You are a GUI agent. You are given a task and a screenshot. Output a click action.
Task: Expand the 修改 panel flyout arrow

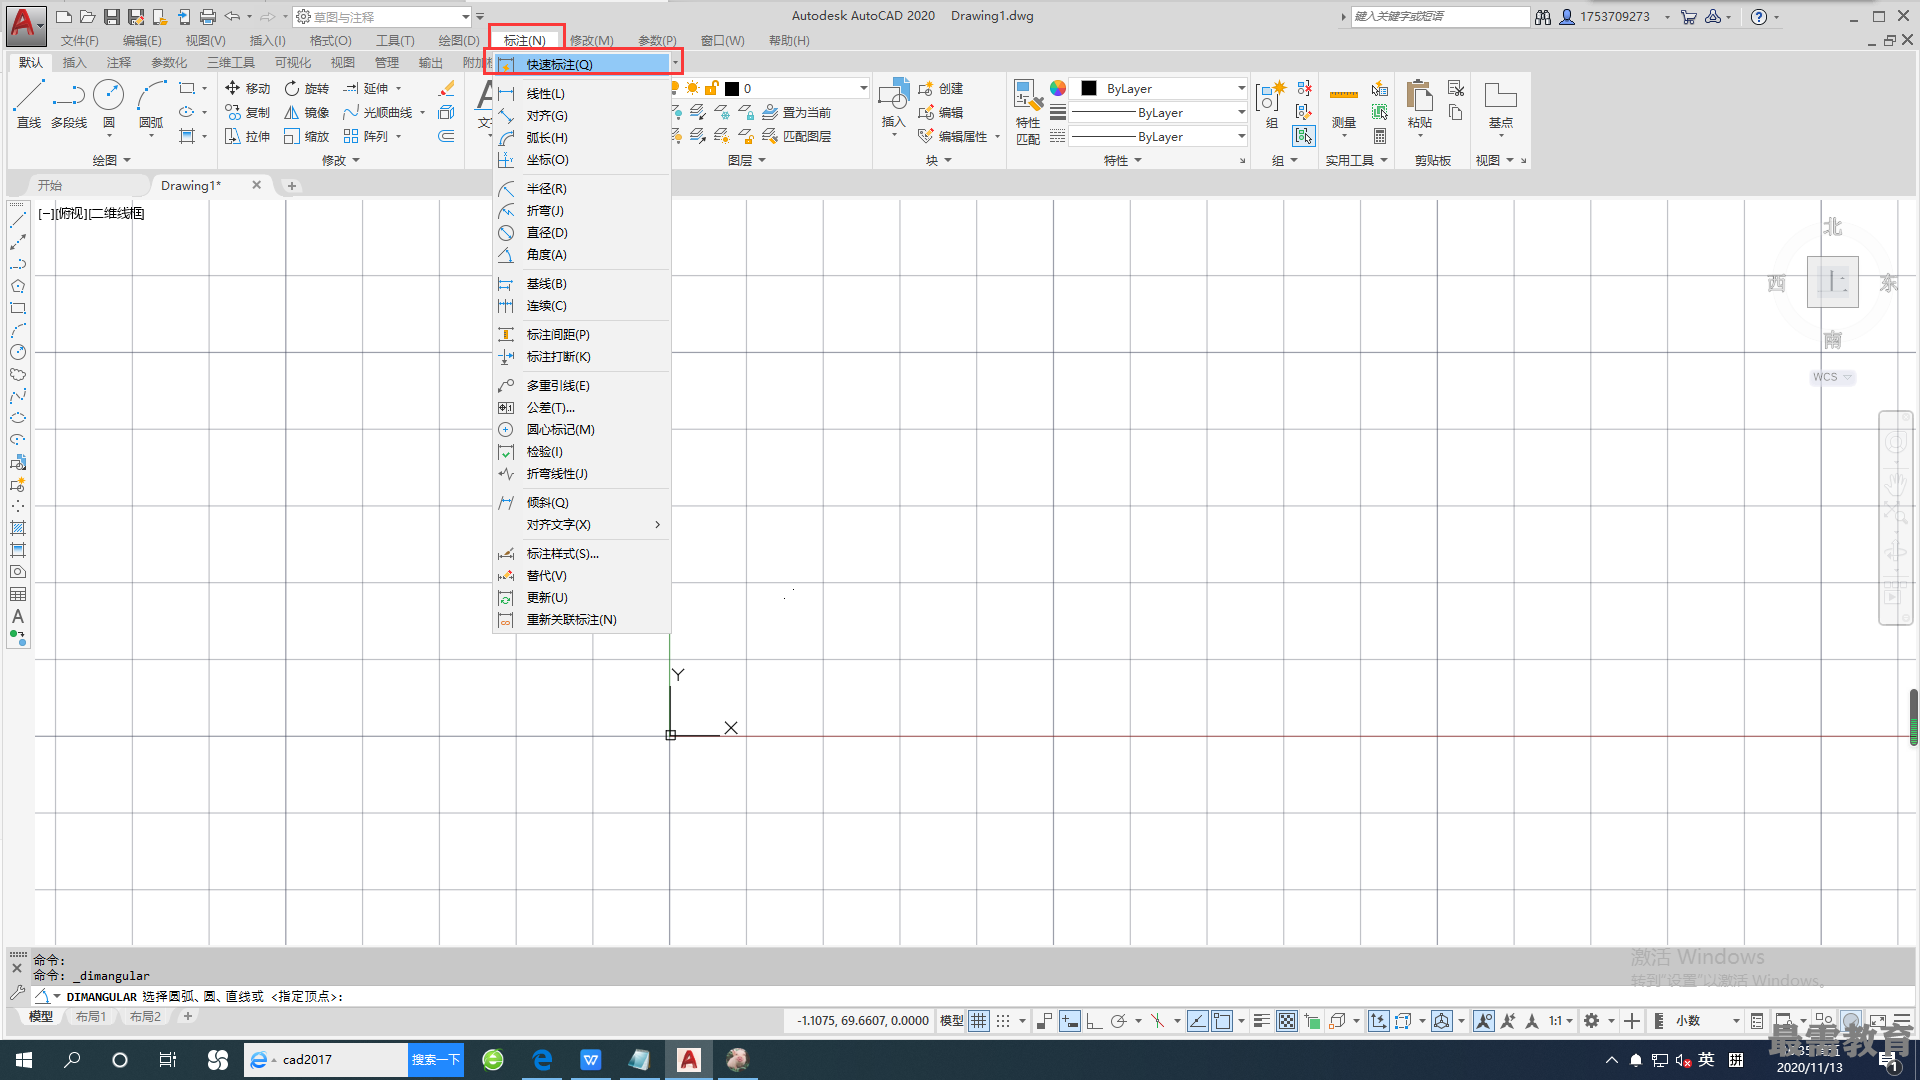[355, 160]
